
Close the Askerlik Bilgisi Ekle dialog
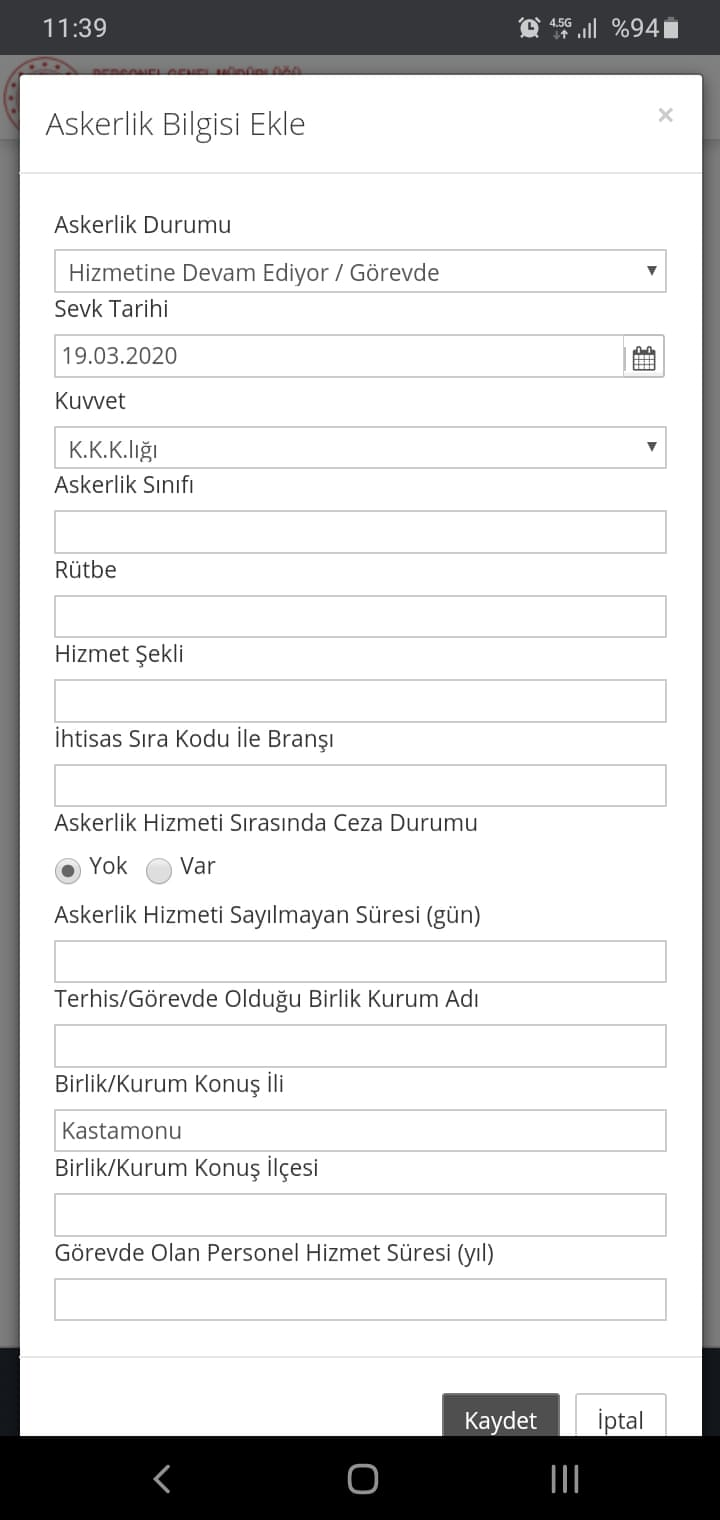pos(665,115)
